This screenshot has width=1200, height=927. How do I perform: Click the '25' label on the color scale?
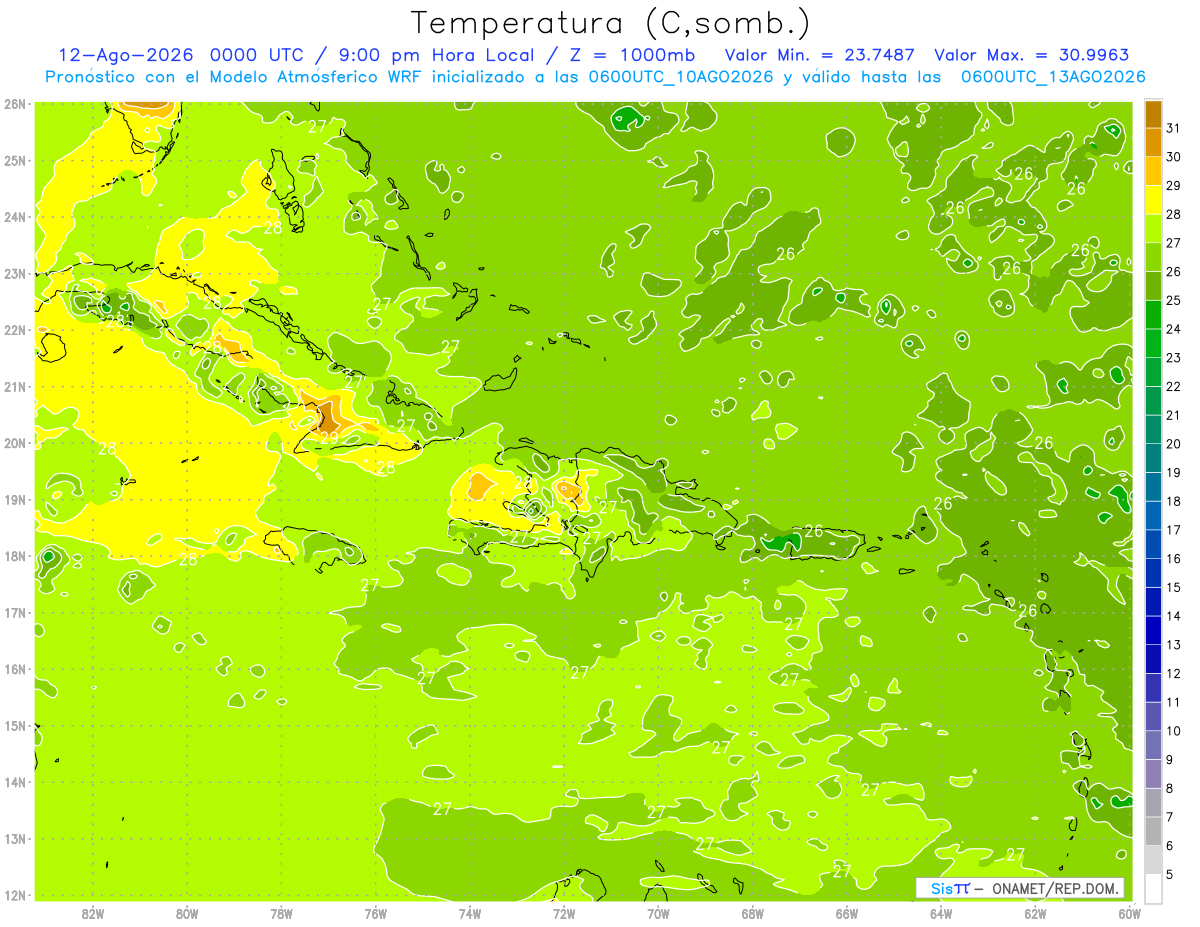pos(1173,300)
